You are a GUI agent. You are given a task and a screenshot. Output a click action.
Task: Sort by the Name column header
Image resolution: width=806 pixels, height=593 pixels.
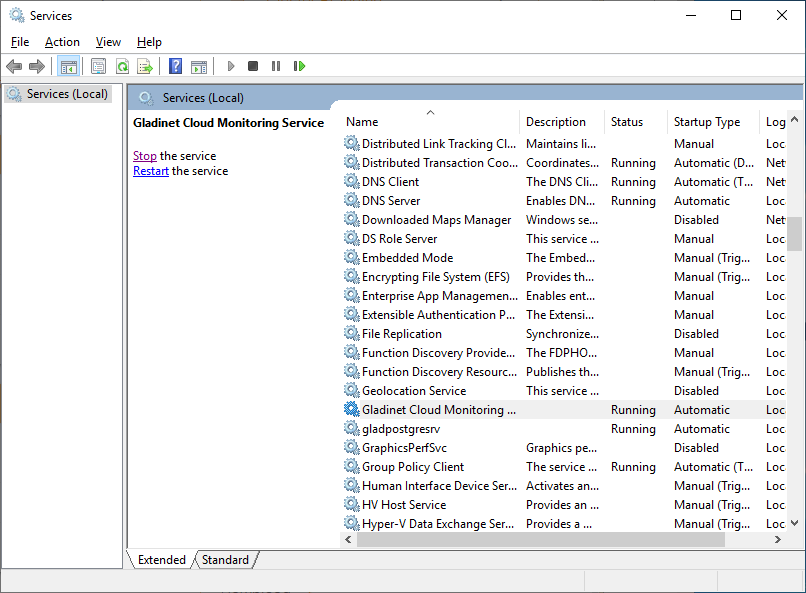429,122
